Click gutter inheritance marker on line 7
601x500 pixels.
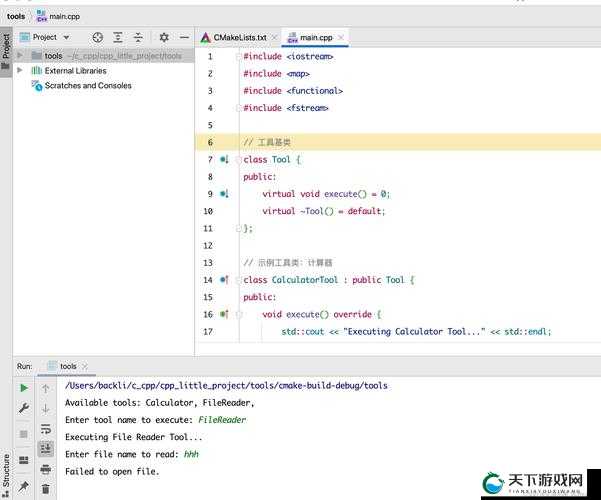225,159
